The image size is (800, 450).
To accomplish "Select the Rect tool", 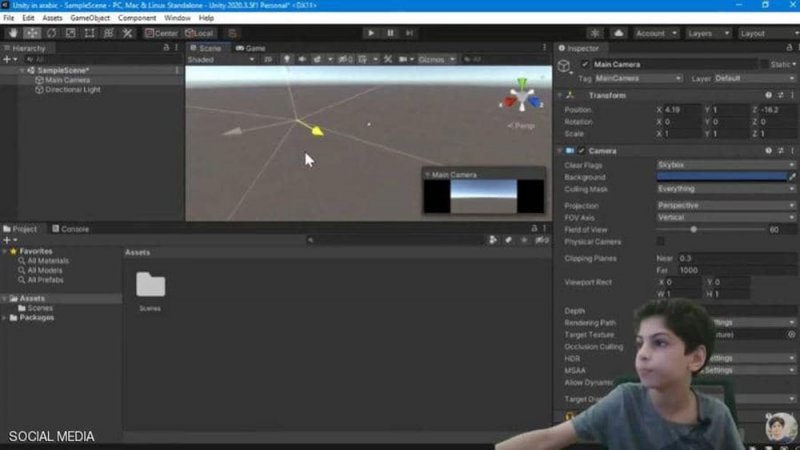I will [89, 33].
